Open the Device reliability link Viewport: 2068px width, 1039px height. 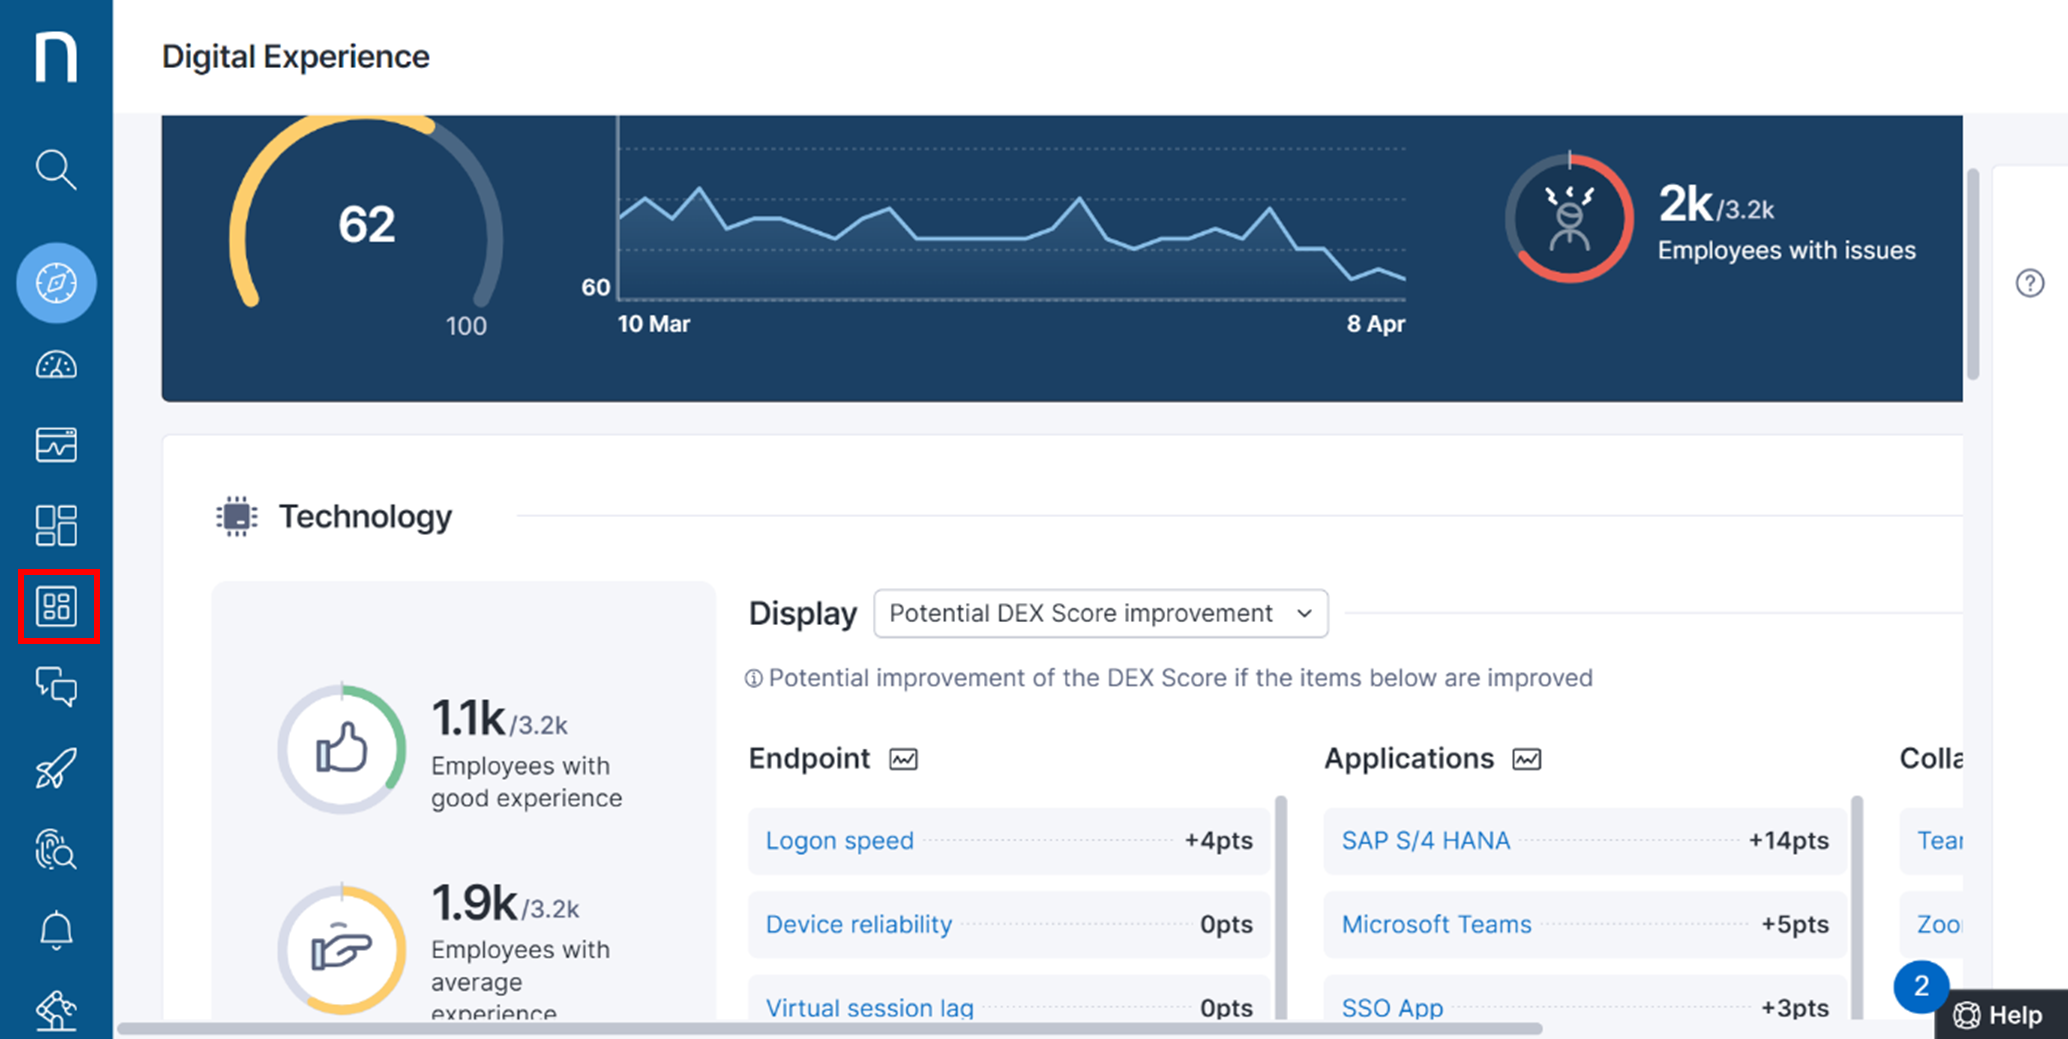click(858, 925)
